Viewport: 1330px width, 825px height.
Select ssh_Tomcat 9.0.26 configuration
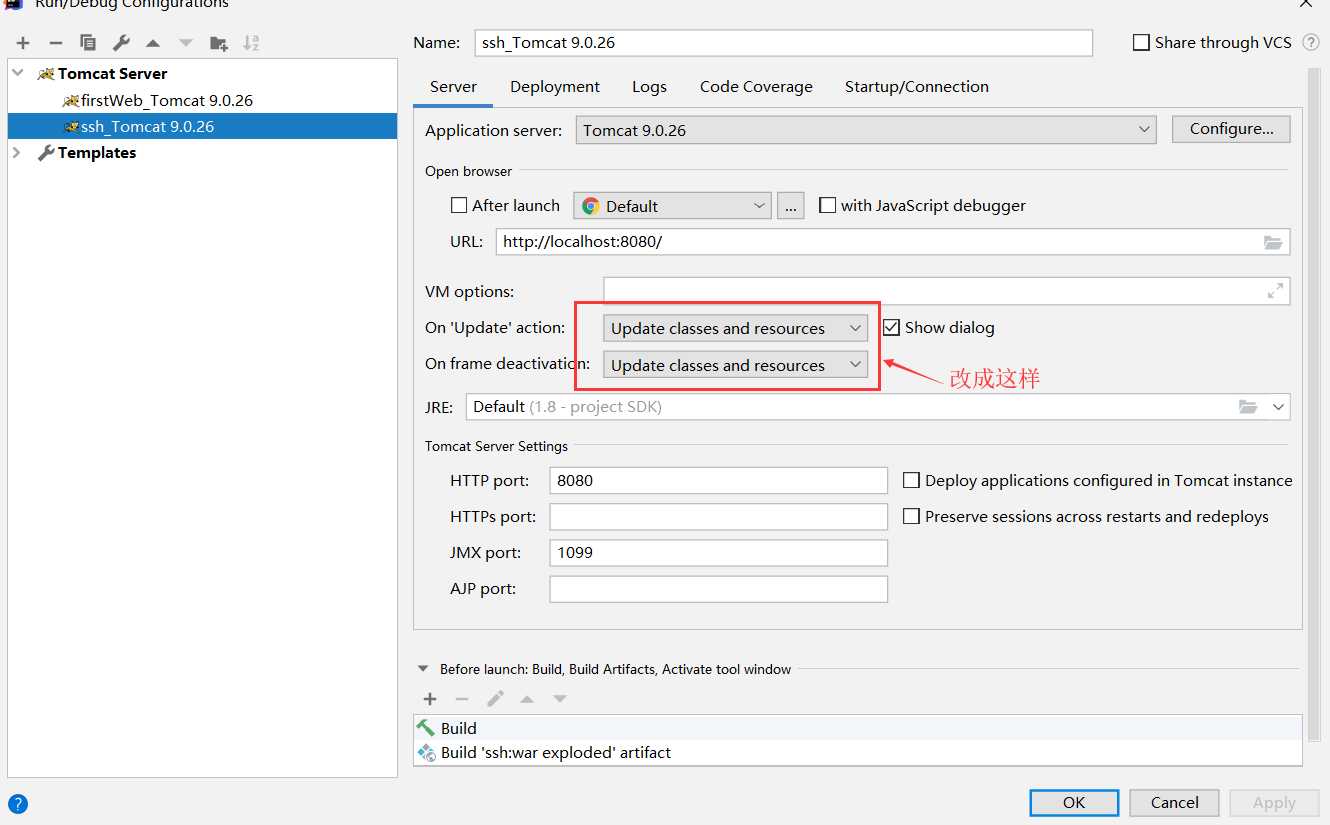(x=202, y=126)
